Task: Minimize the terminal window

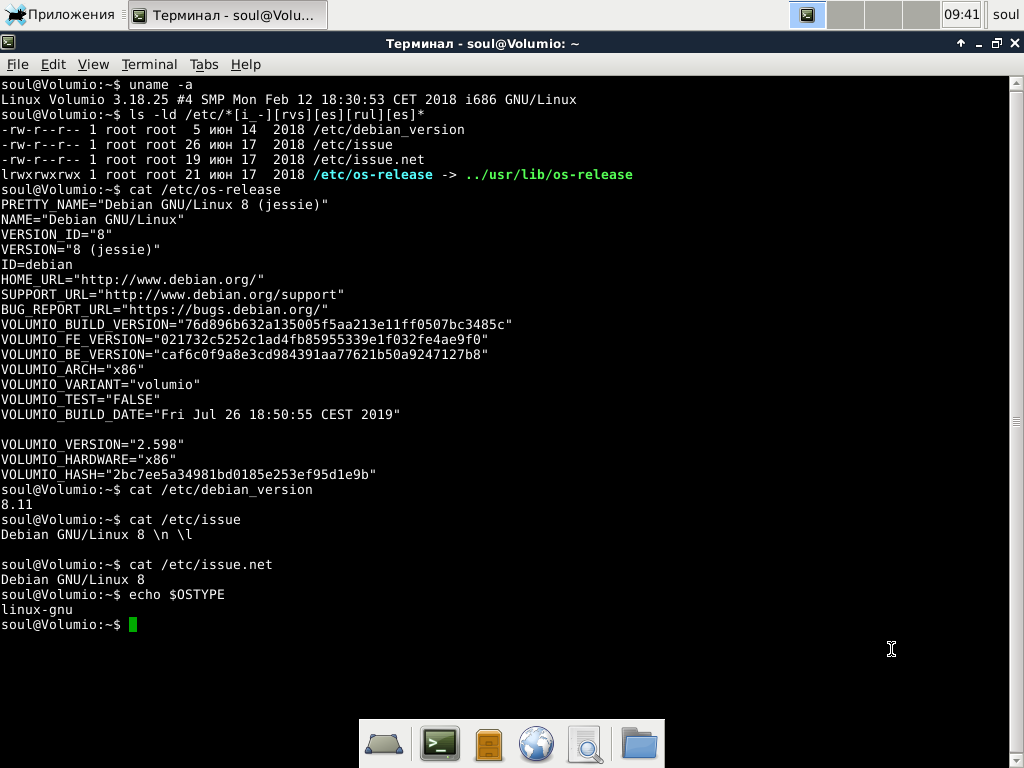Action: click(978, 44)
